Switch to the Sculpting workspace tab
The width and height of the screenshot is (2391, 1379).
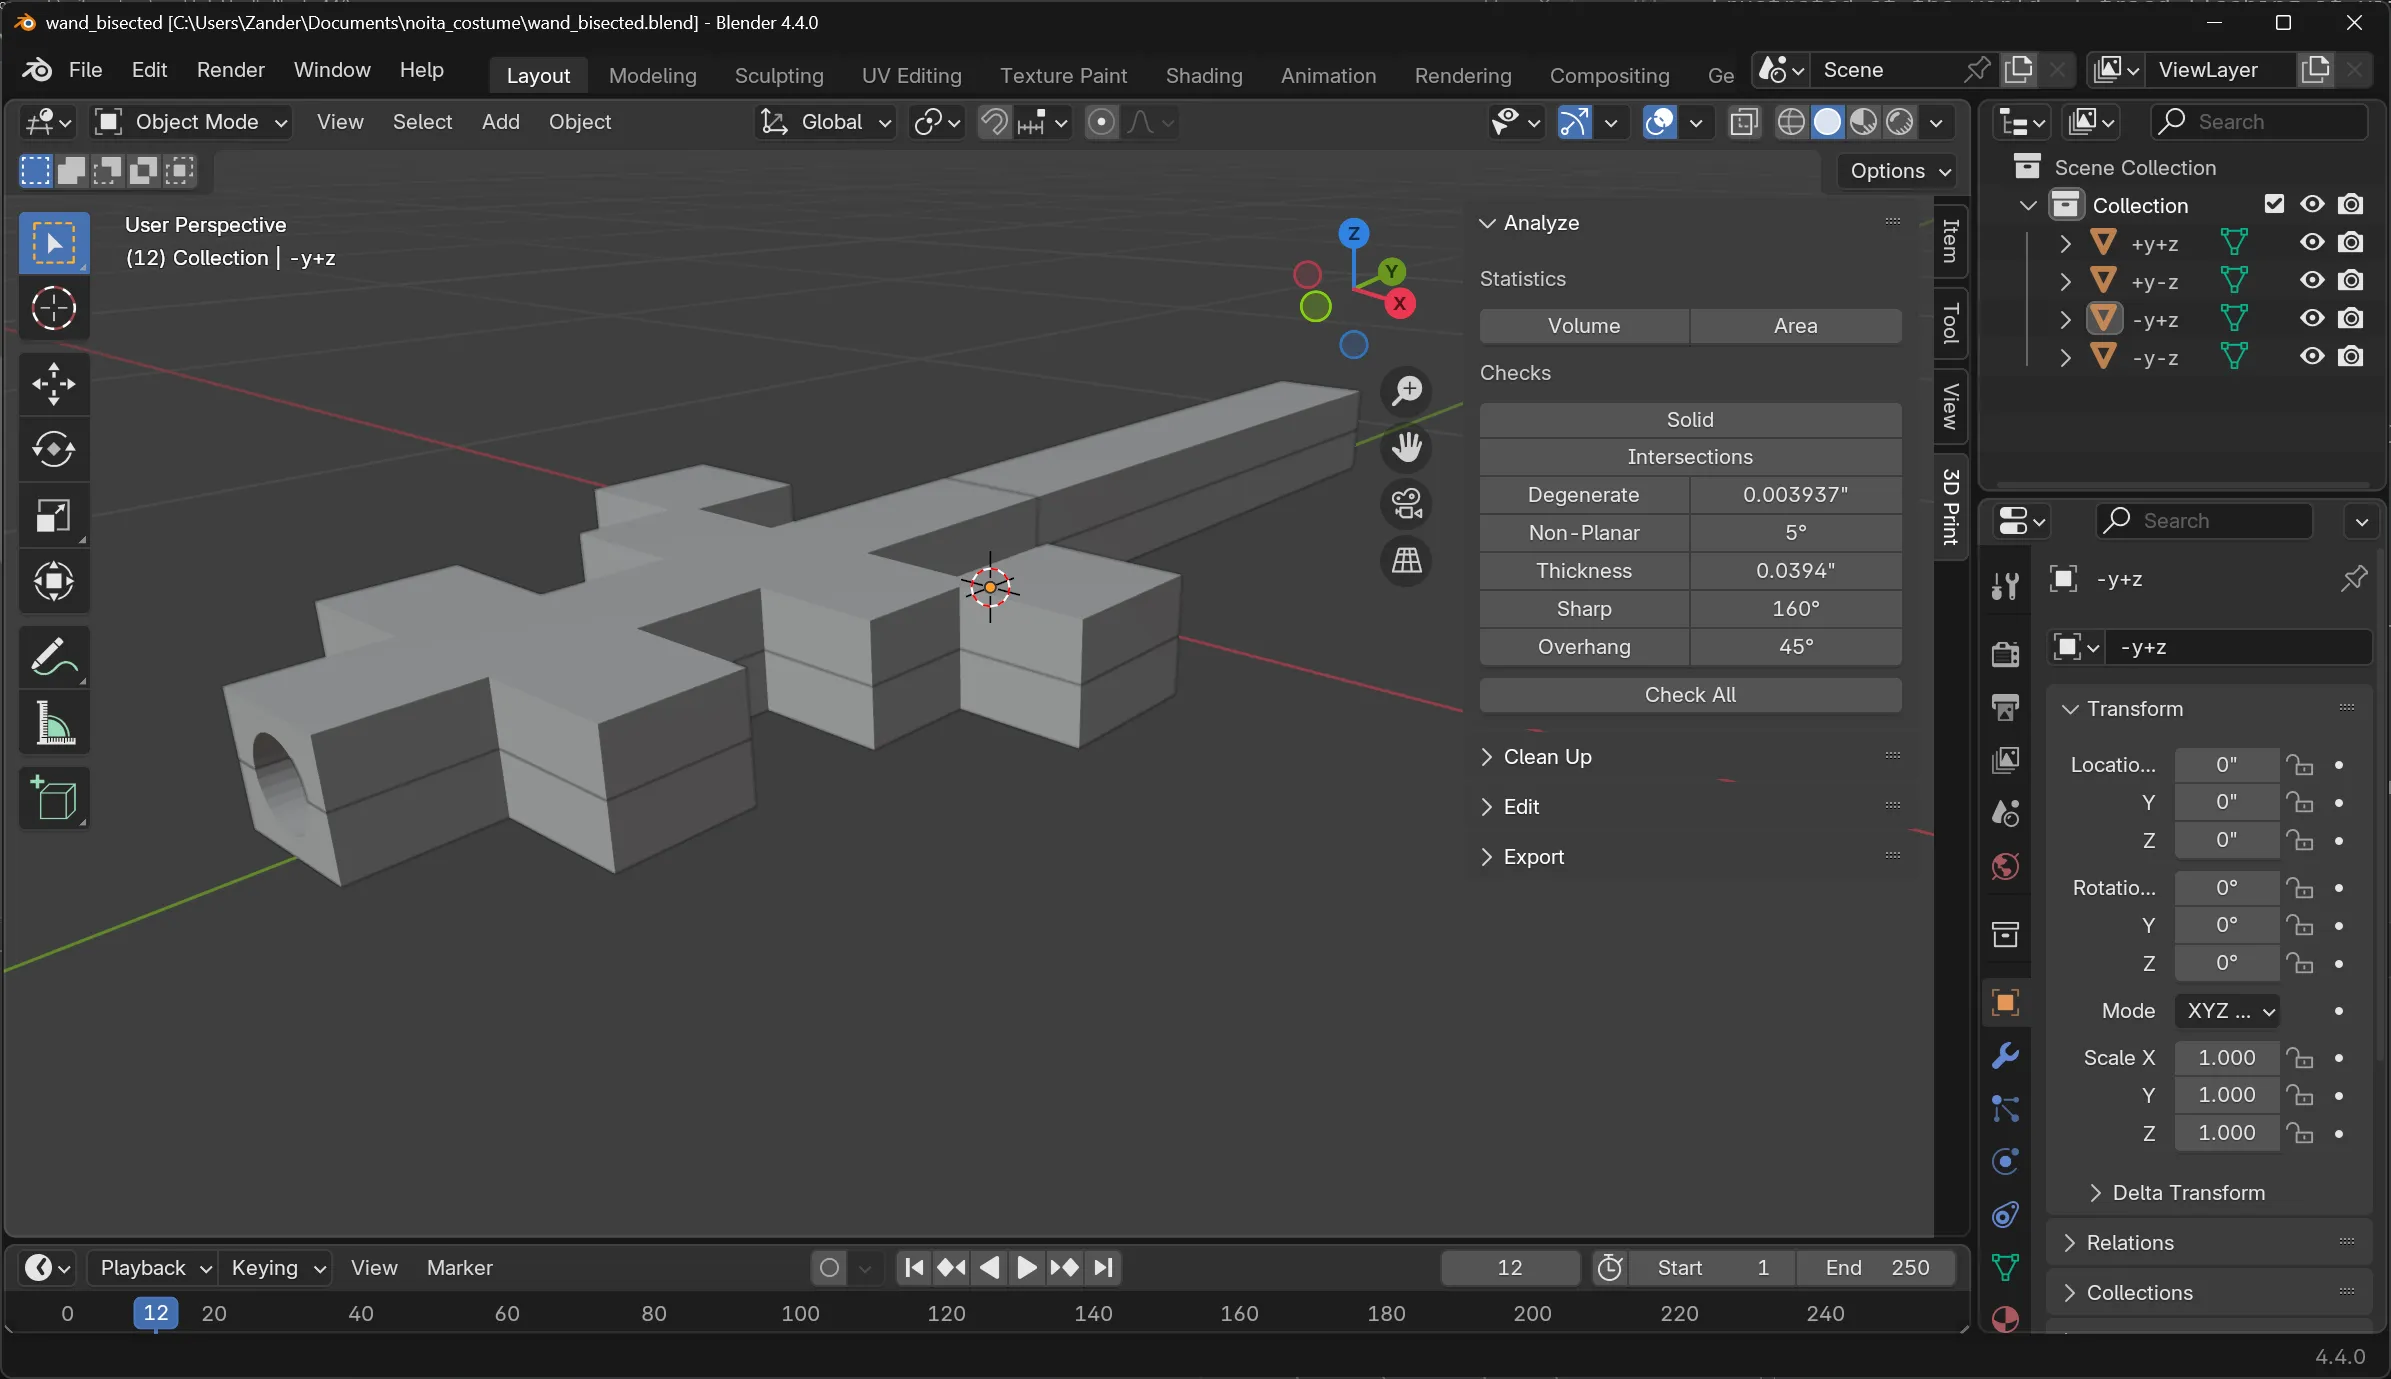778,76
